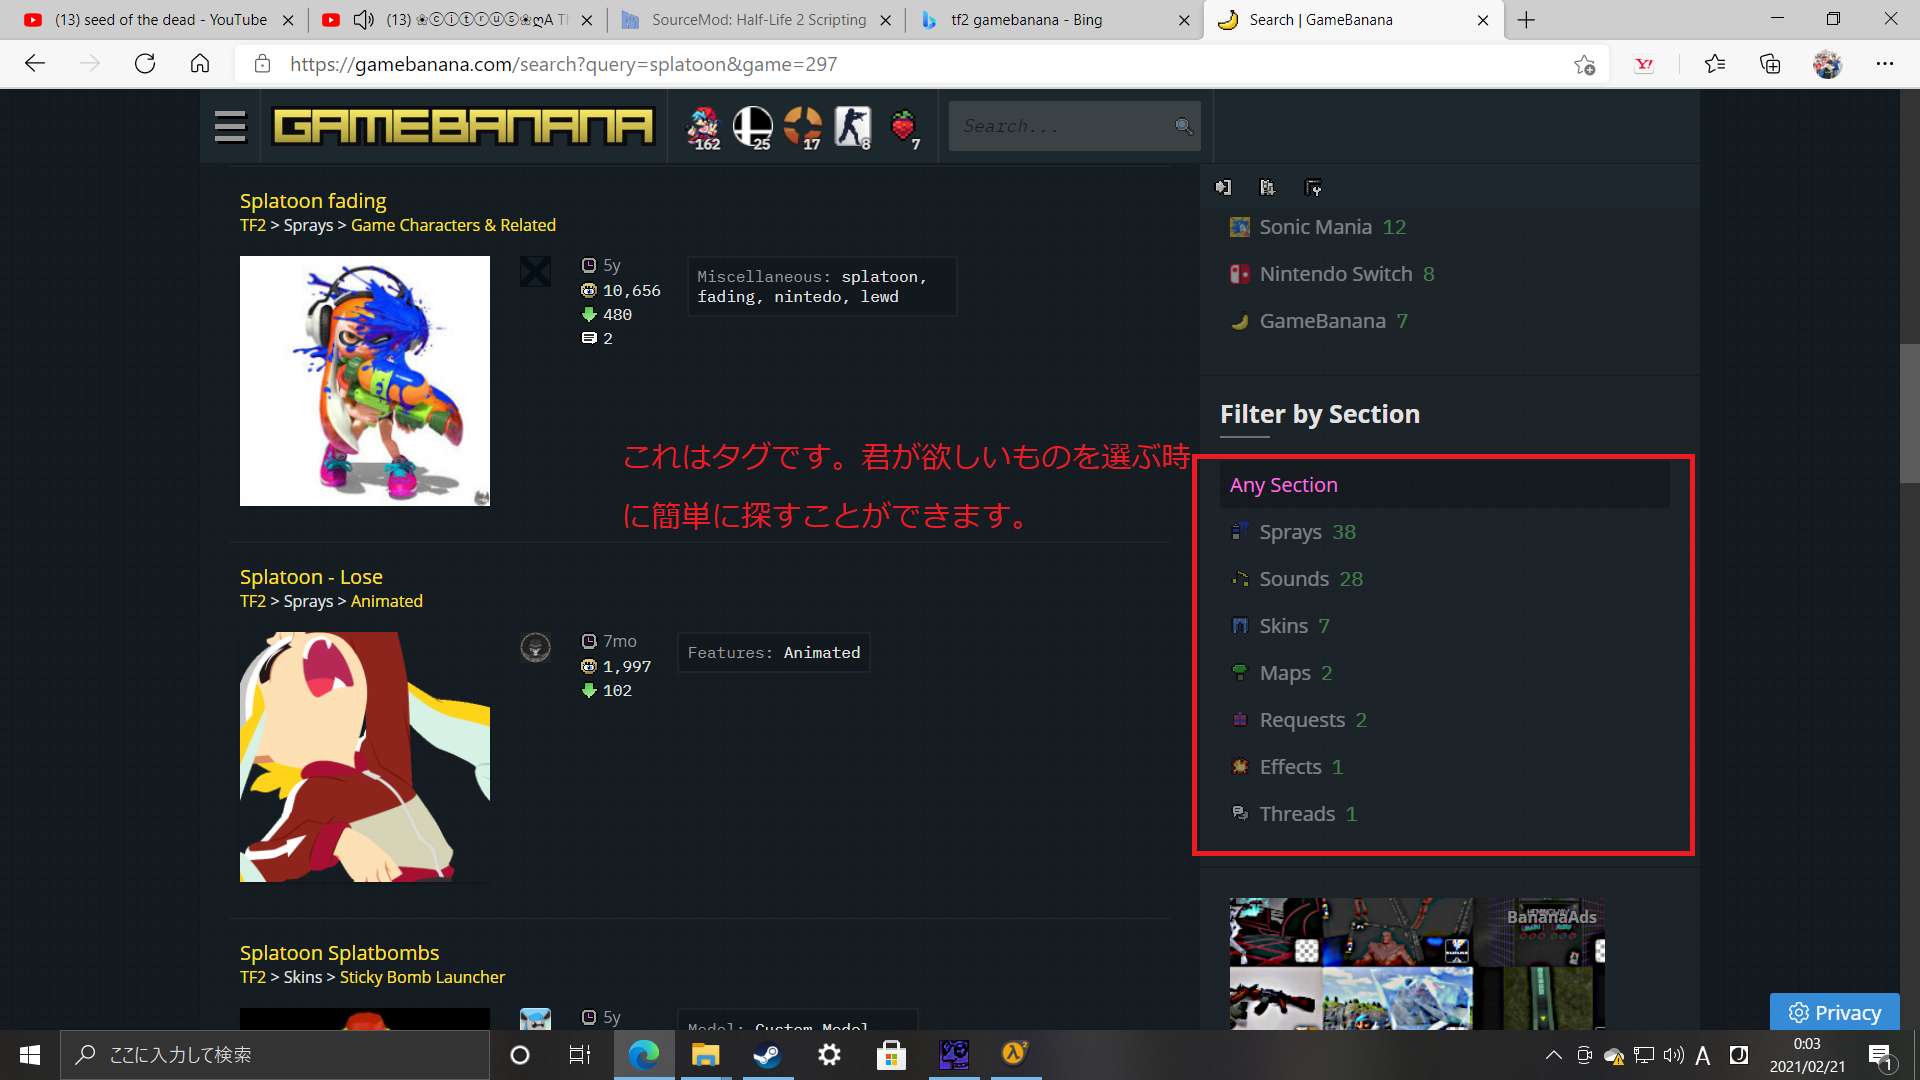This screenshot has height=1080, width=1920.
Task: Click the Privacy settings button
Action: tap(1834, 1012)
